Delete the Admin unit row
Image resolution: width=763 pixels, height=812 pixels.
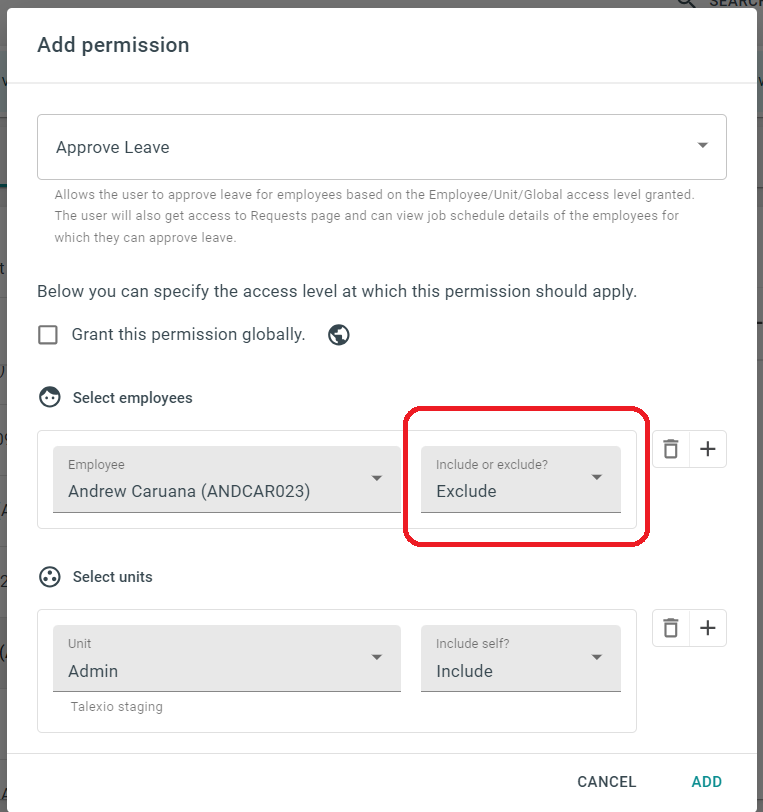coord(671,628)
